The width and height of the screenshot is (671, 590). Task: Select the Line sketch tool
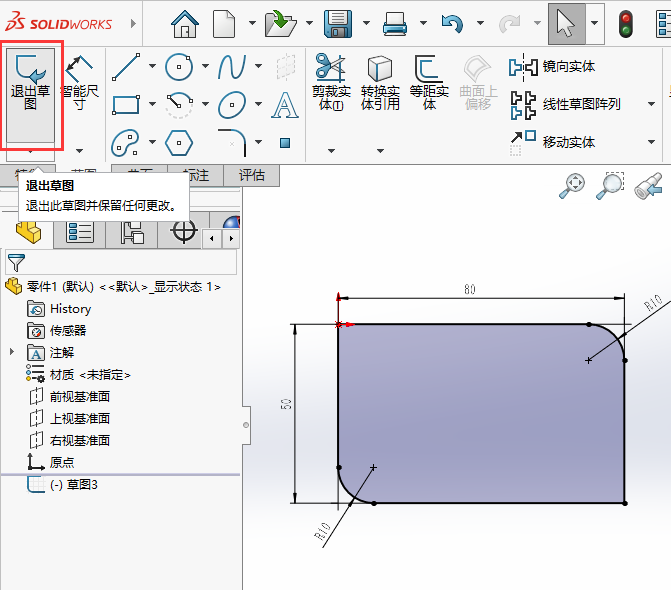point(126,67)
